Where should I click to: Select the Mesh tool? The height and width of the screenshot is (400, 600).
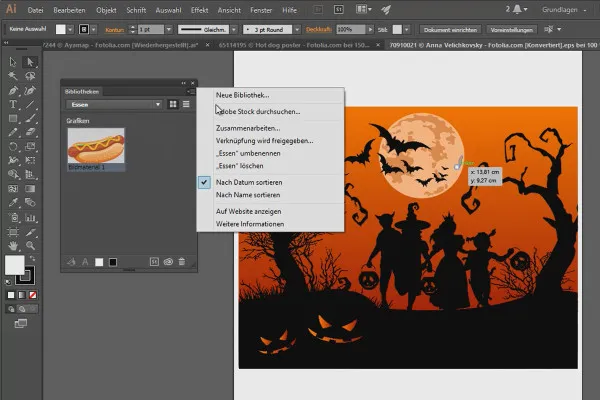[13, 189]
